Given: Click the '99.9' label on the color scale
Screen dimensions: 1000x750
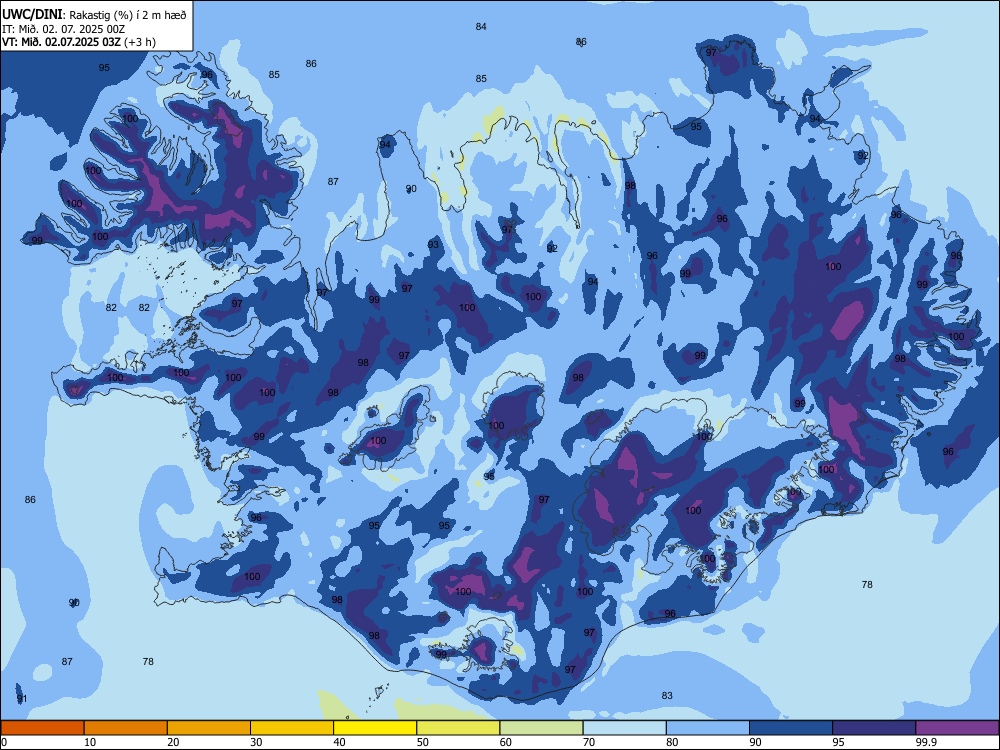Looking at the screenshot, I should coord(926,742).
